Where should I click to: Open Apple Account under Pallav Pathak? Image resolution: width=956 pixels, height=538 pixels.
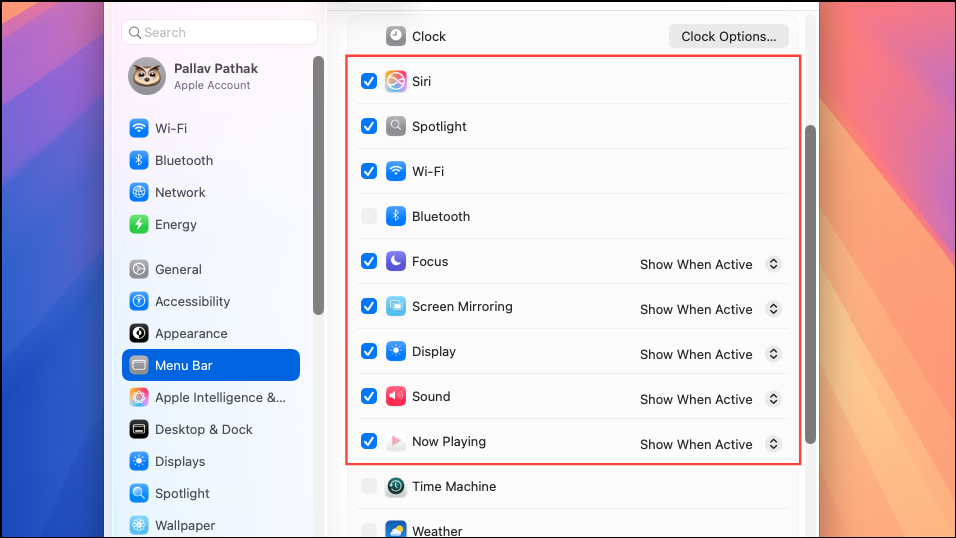pyautogui.click(x=212, y=85)
